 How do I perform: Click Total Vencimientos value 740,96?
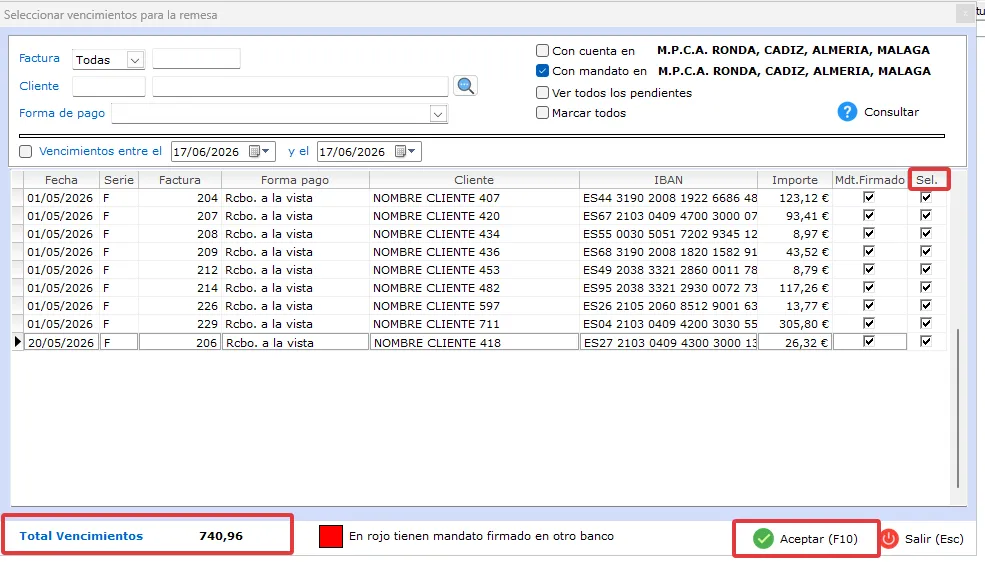click(x=220, y=536)
